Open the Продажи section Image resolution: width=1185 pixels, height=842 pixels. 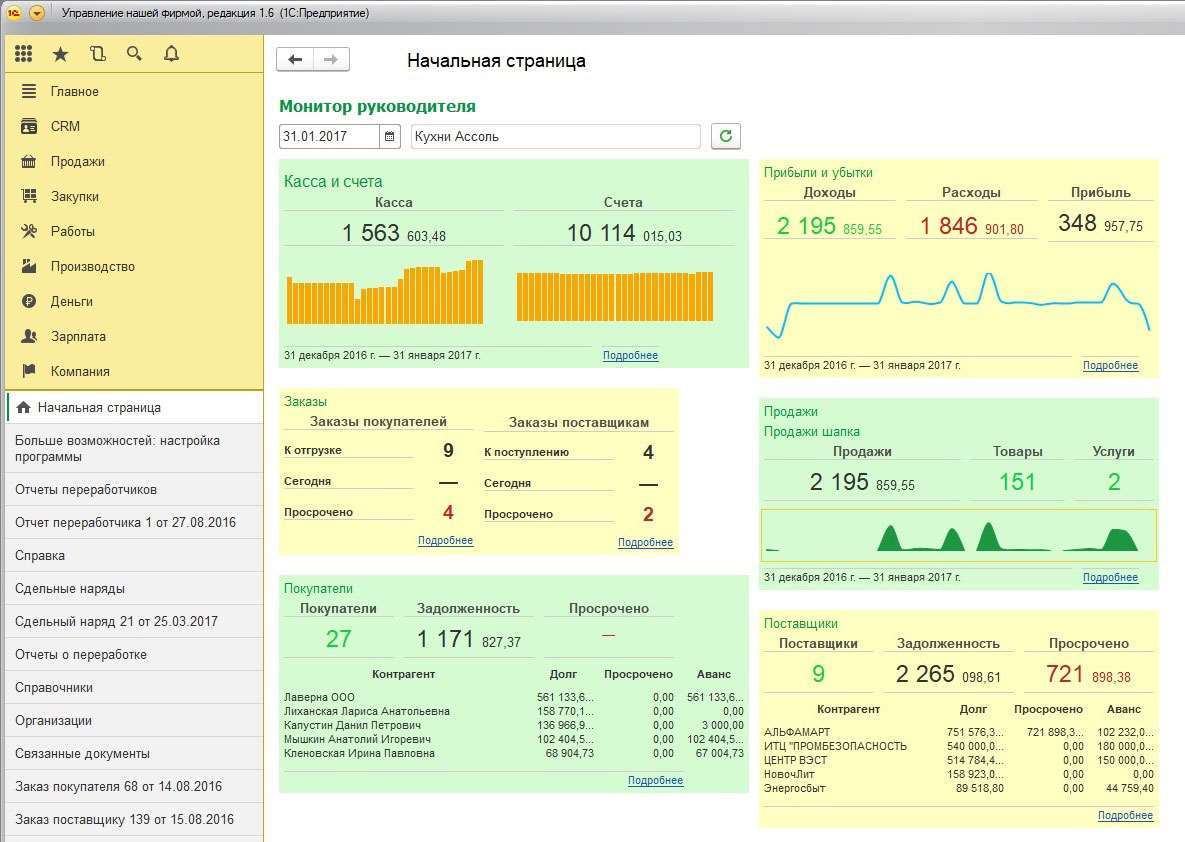[x=77, y=161]
